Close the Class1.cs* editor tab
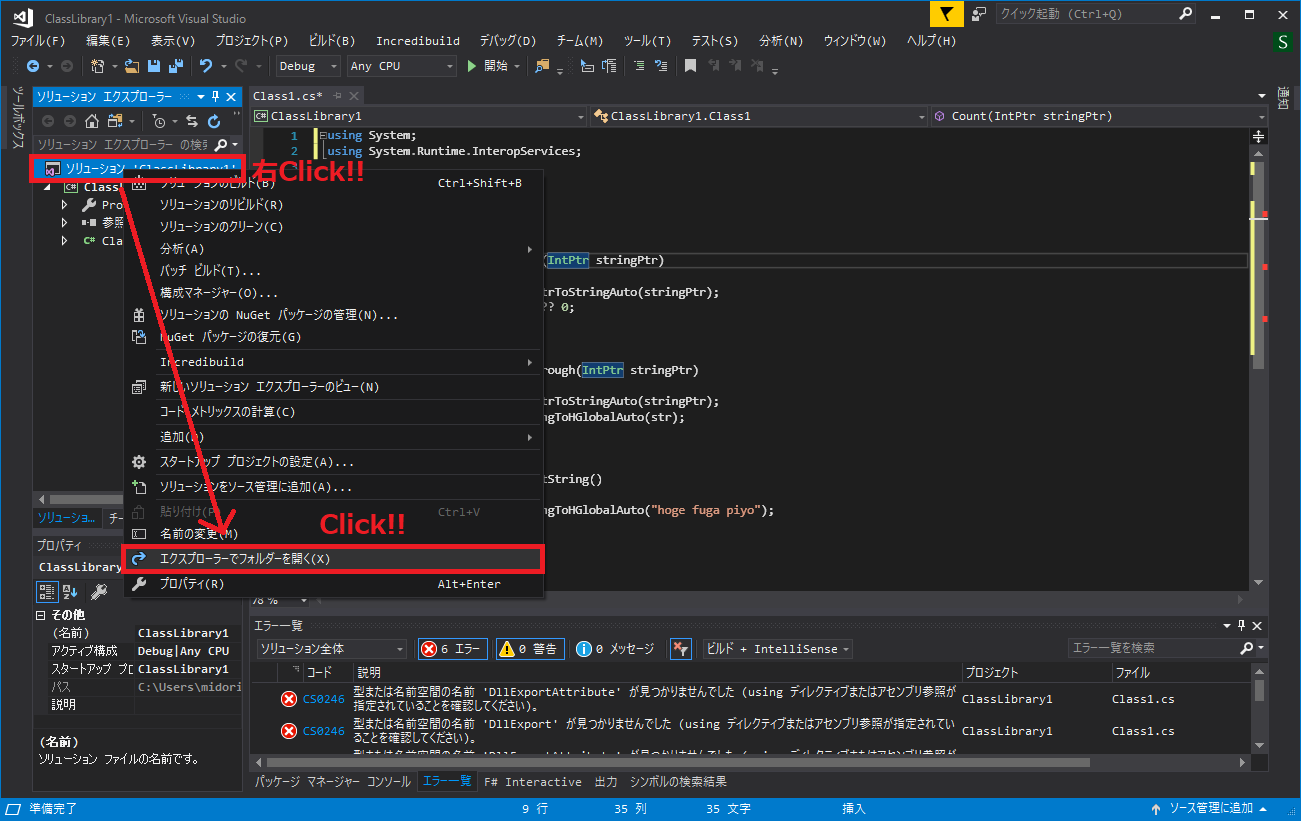The image size is (1301, 821). (x=352, y=96)
